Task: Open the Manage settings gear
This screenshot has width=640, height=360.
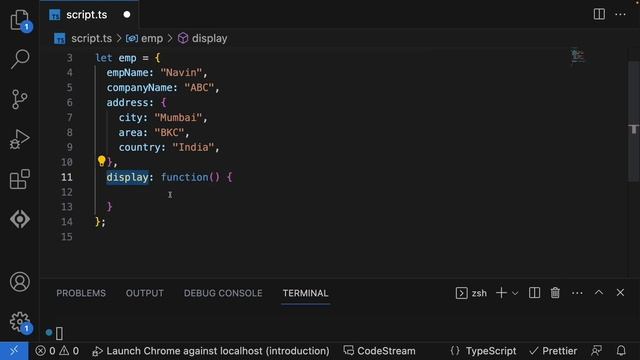Action: click(x=20, y=322)
